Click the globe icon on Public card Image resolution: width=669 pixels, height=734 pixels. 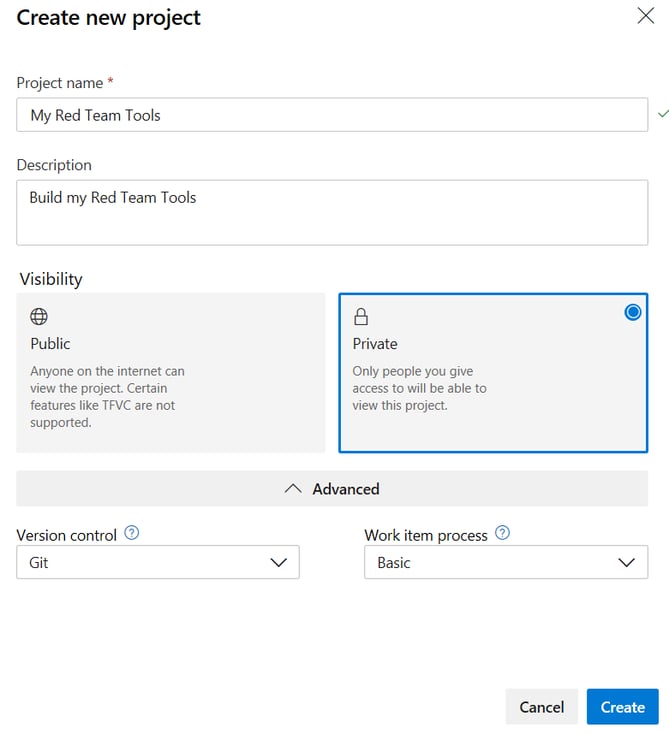39,317
